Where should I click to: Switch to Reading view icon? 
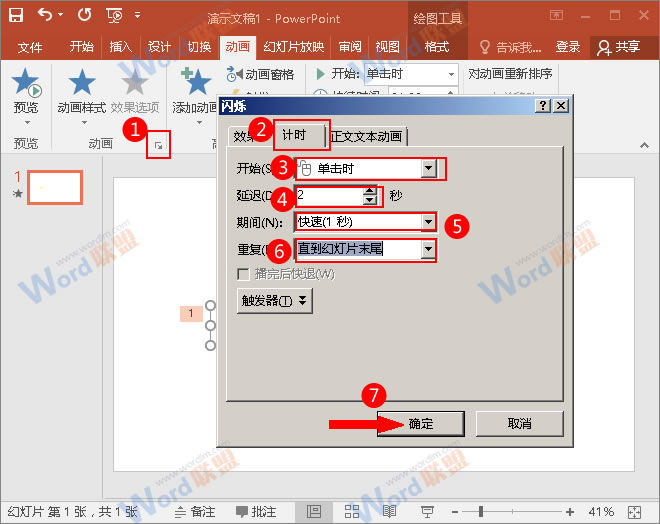387,511
